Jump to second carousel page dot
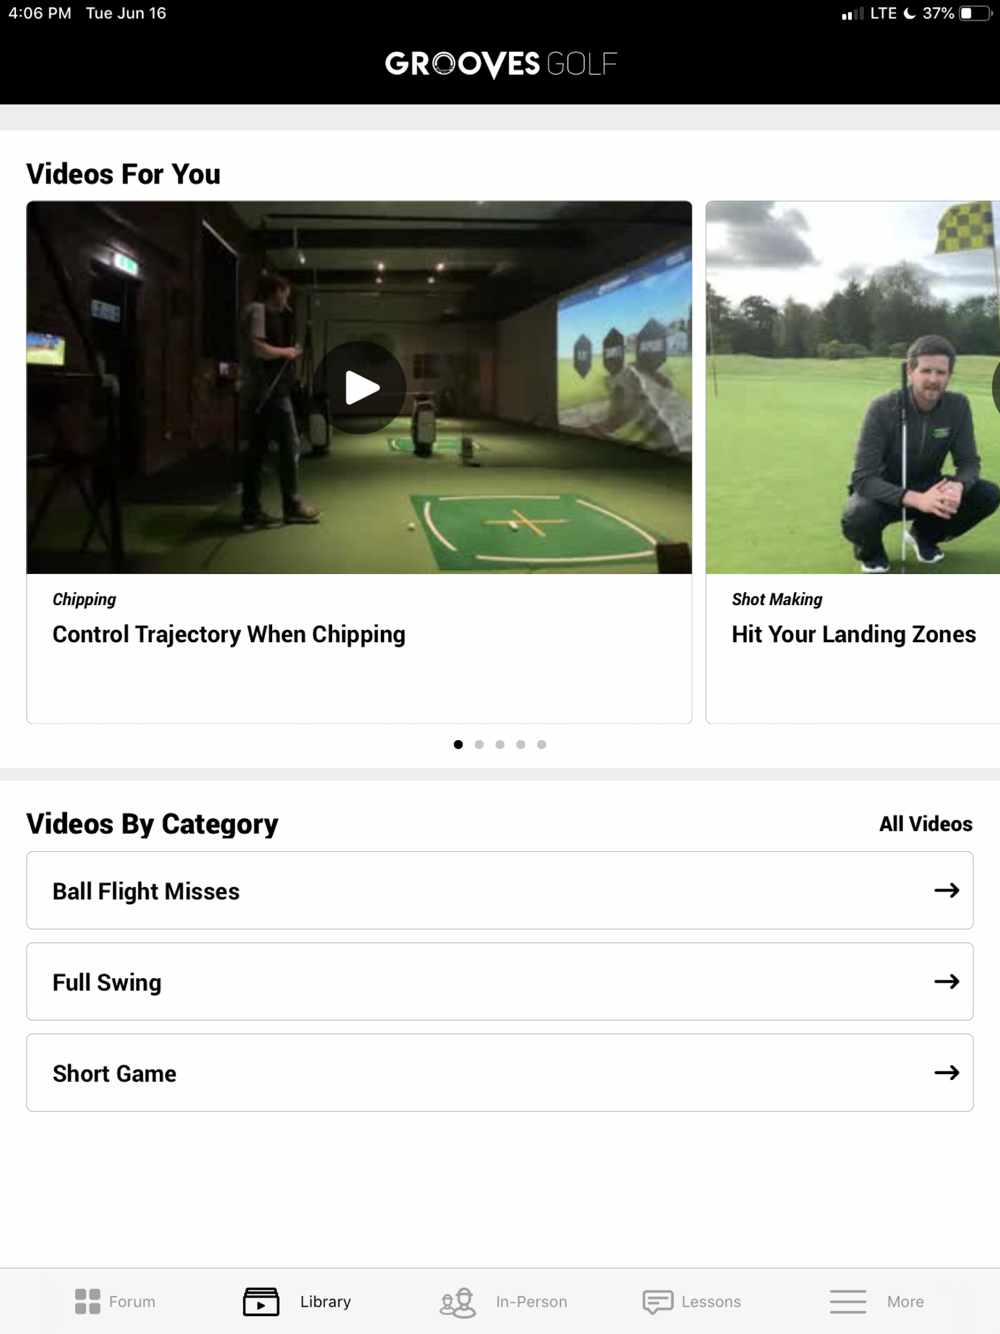The image size is (1000, 1334). (x=479, y=744)
